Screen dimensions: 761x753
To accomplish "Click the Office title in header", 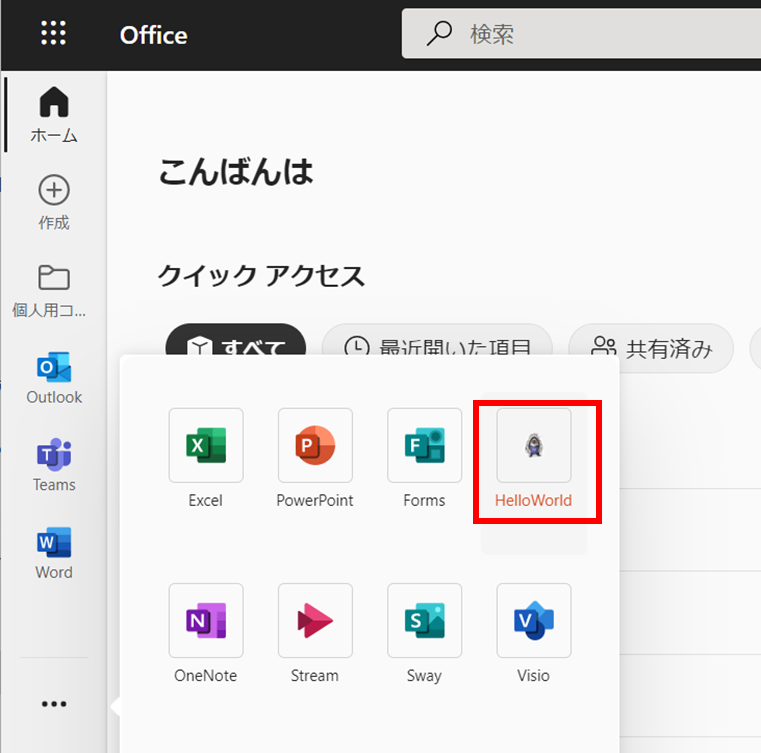I will point(153,35).
